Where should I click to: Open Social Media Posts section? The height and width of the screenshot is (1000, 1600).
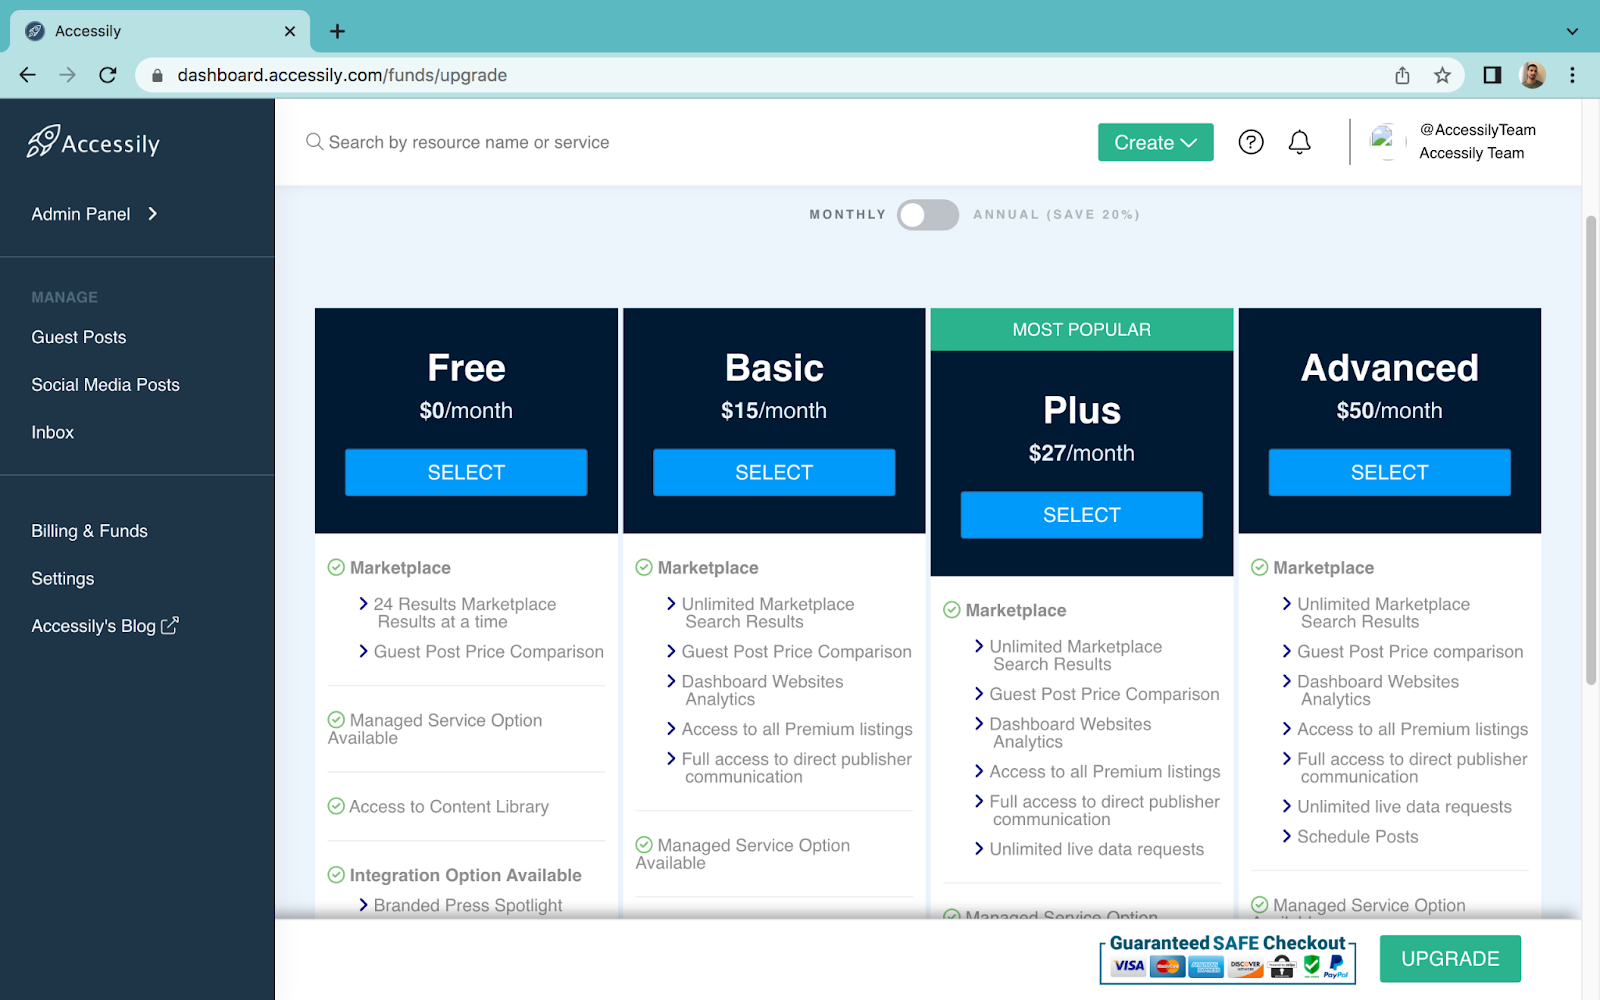click(105, 385)
